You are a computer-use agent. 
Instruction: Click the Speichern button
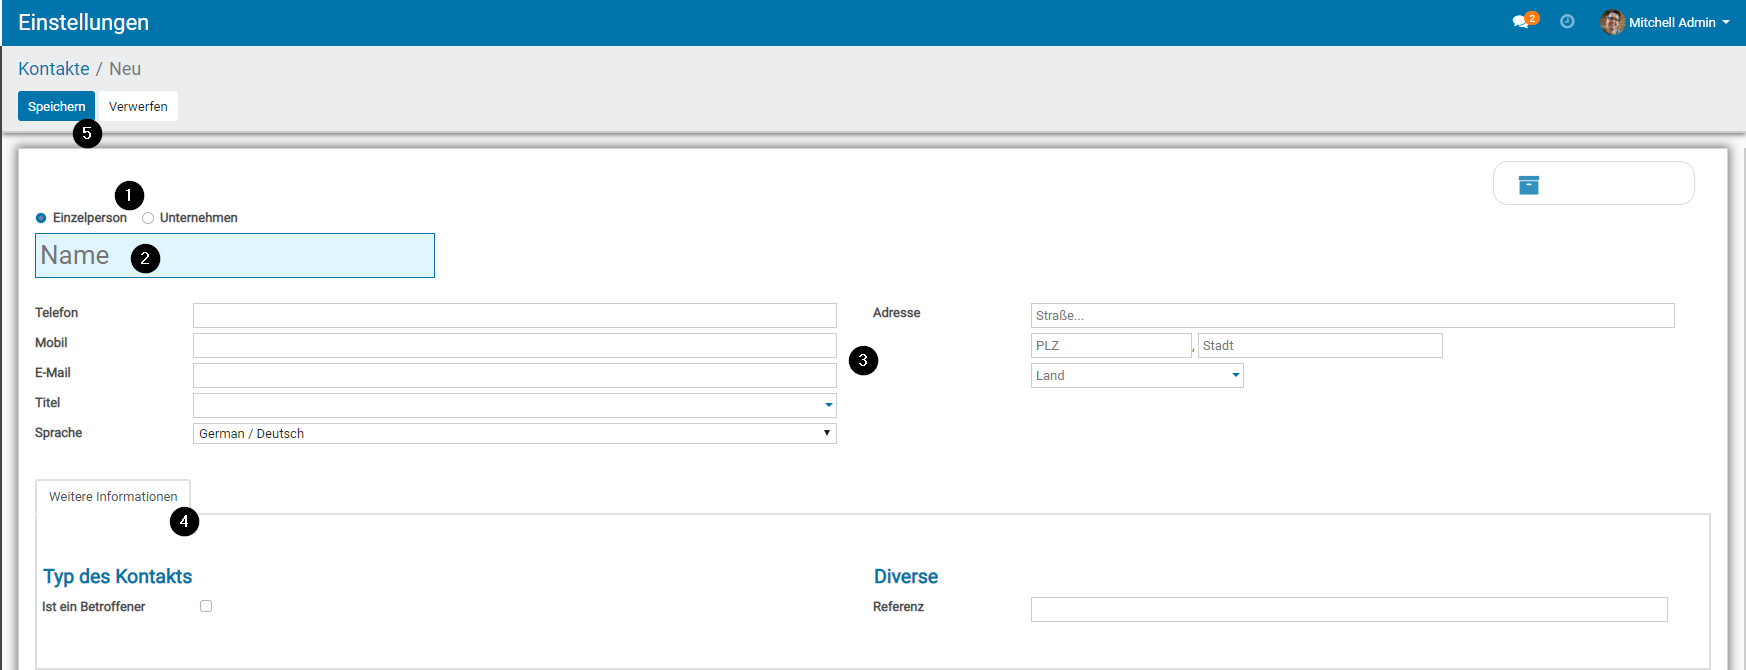click(x=56, y=106)
